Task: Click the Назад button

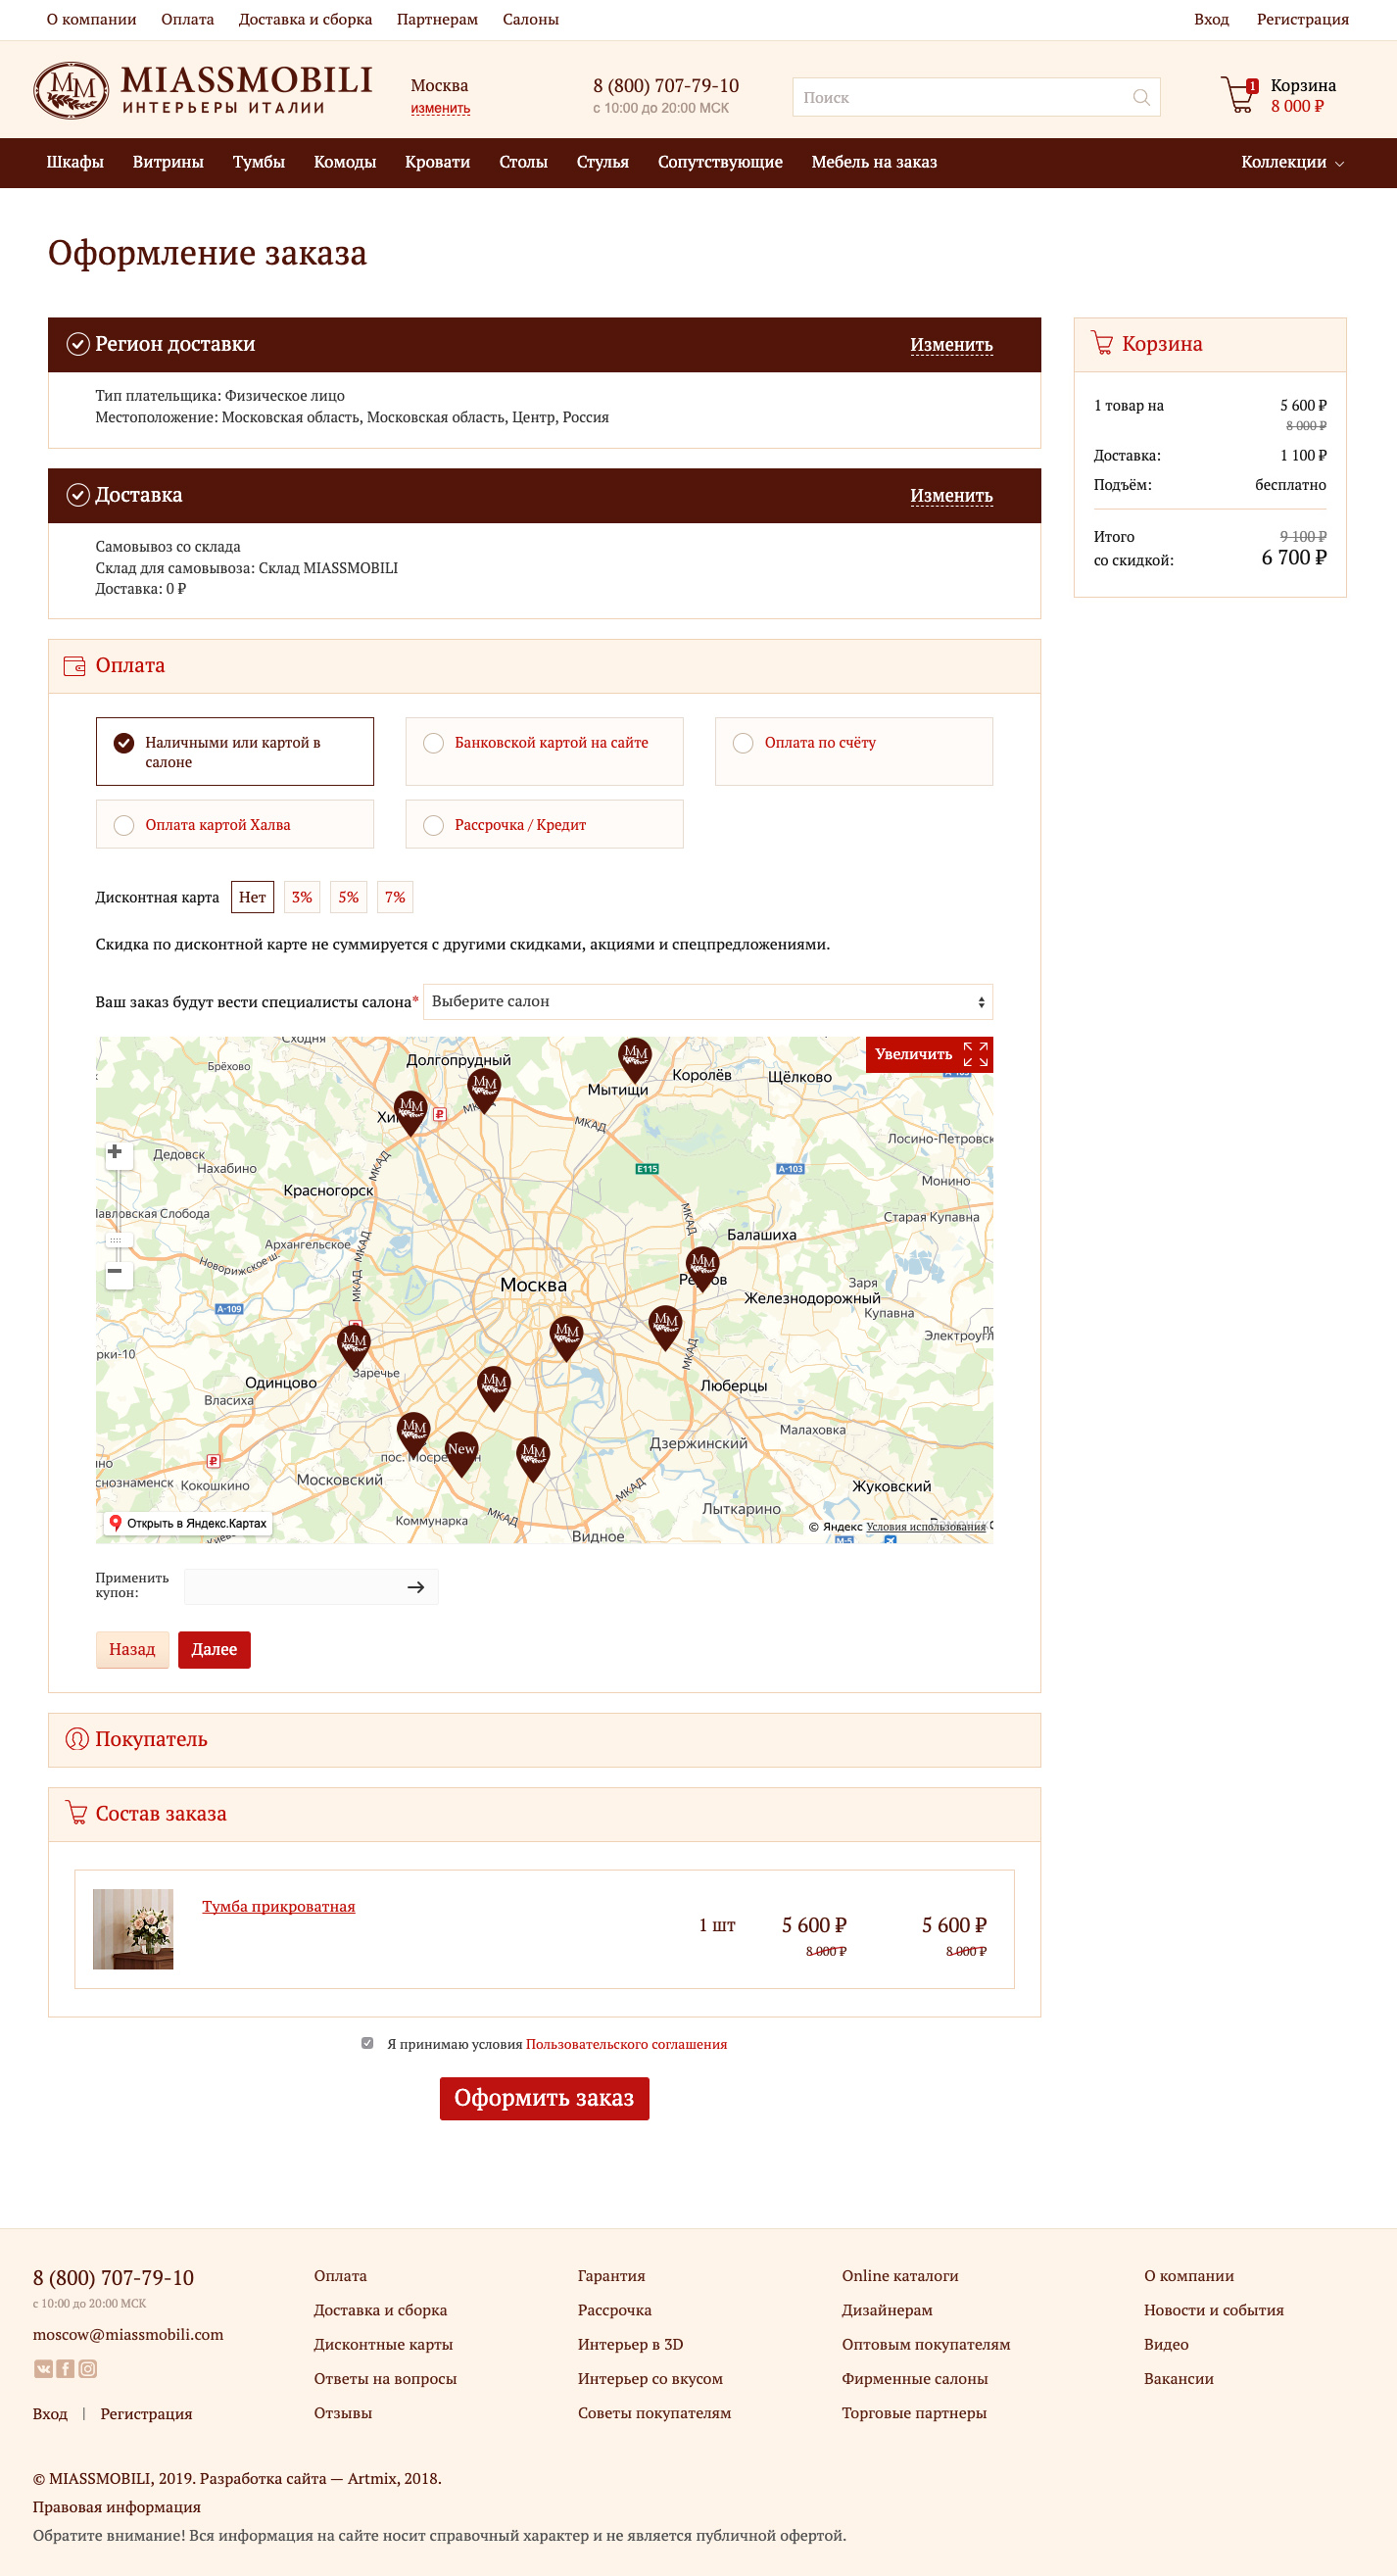Action: [132, 1649]
